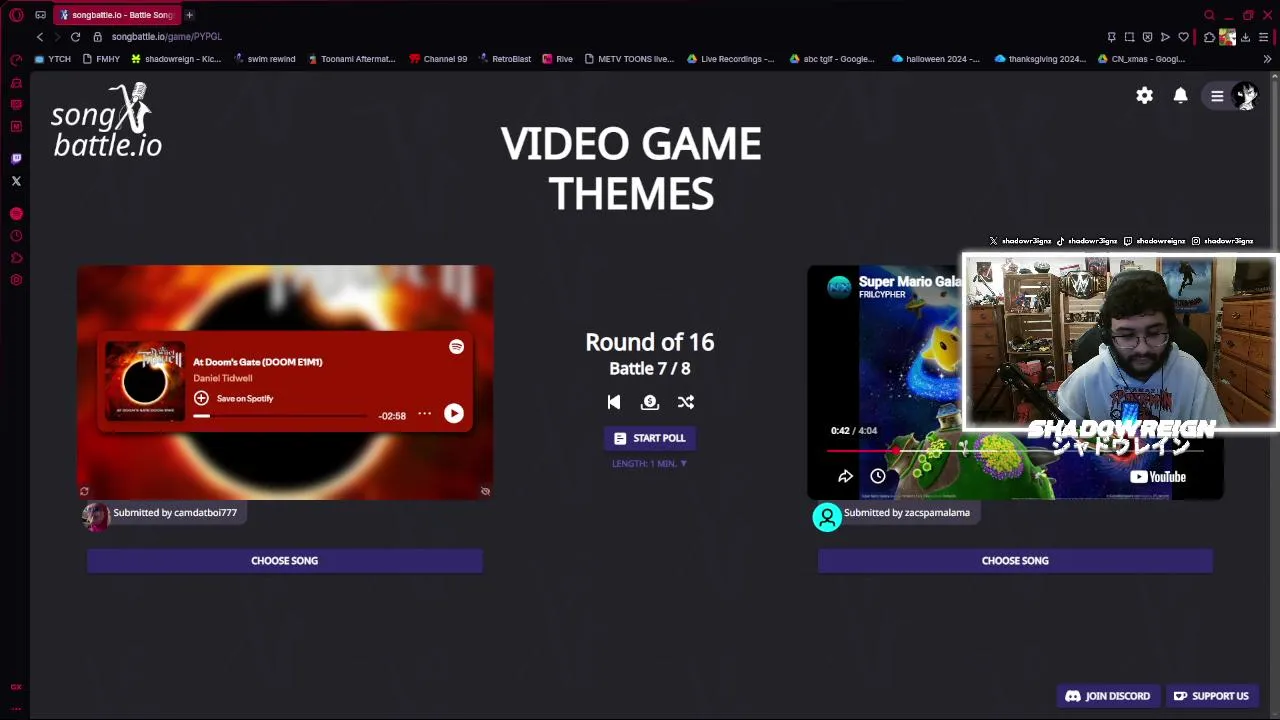1280x720 pixels.
Task: Choose the Super Mario Galaxy song
Action: [1015, 561]
